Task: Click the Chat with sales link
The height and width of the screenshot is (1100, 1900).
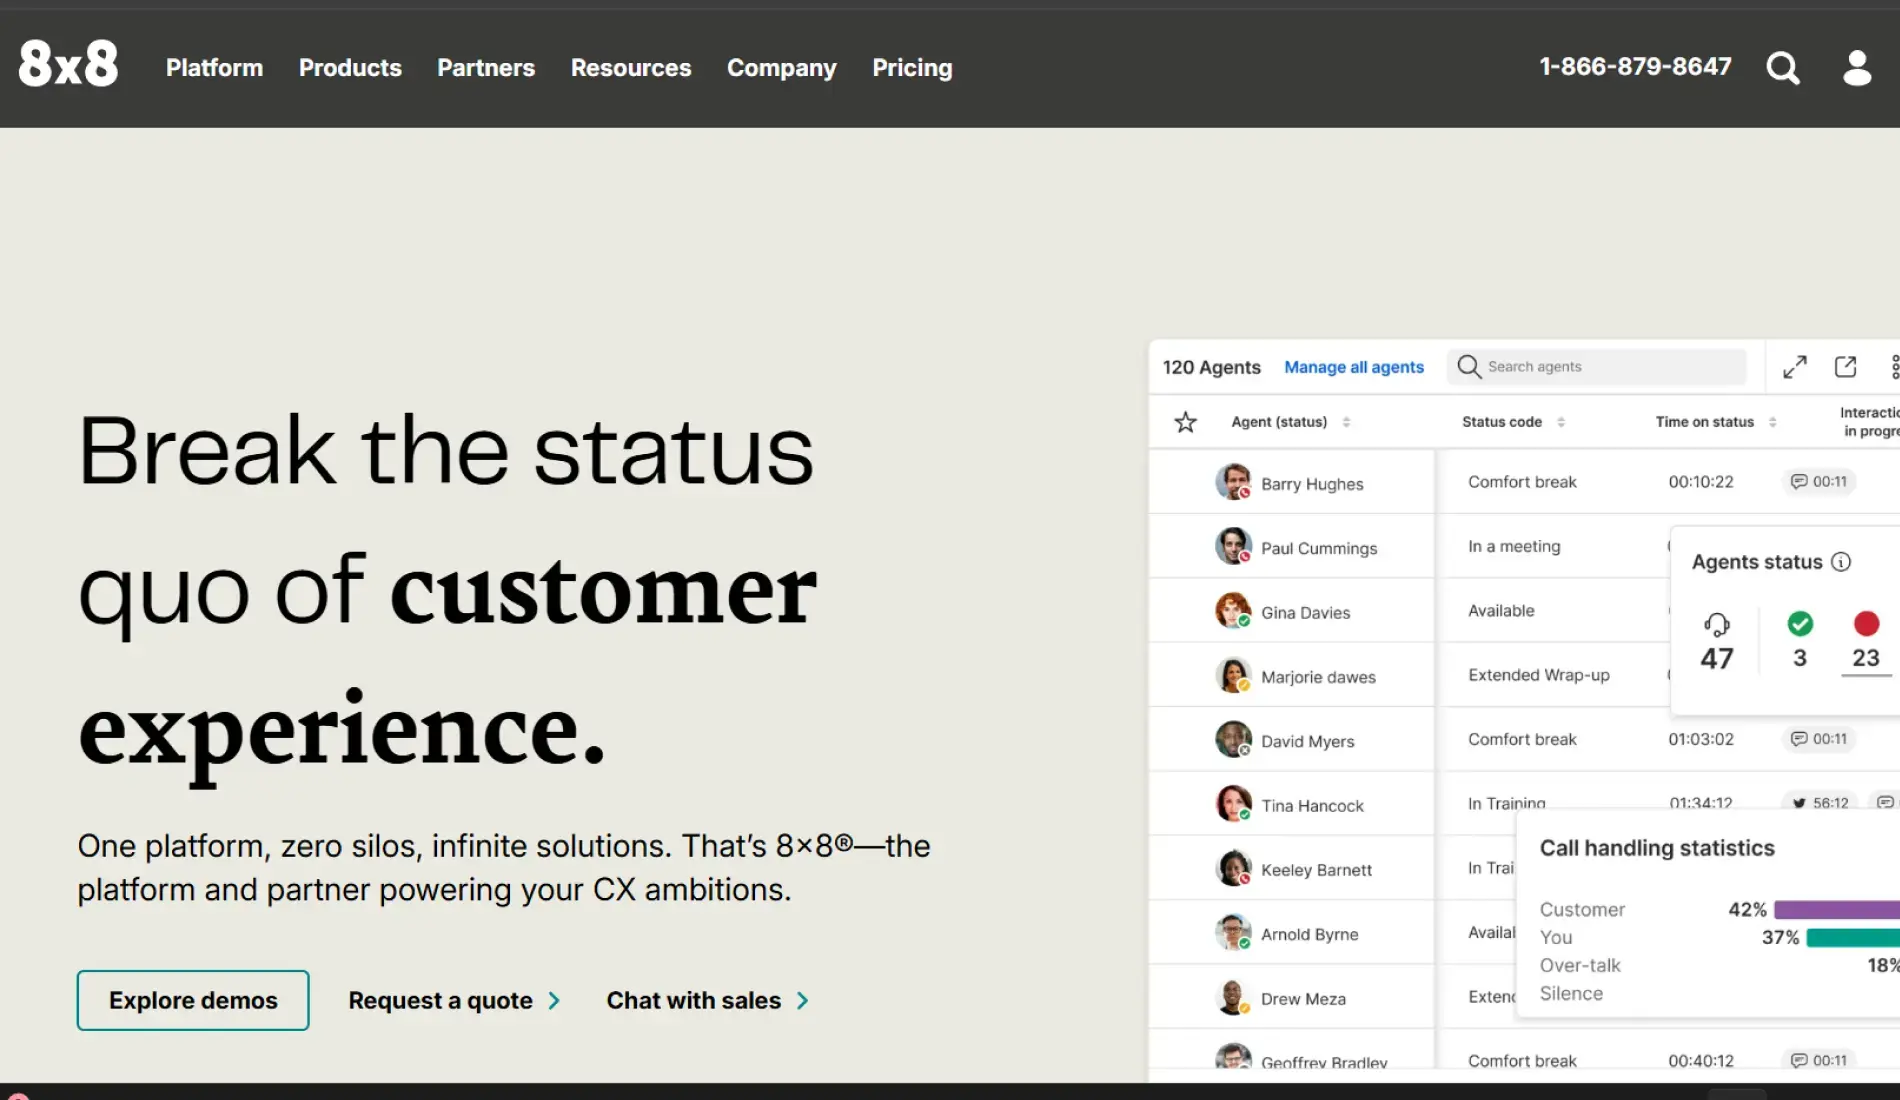Action: tap(693, 1001)
